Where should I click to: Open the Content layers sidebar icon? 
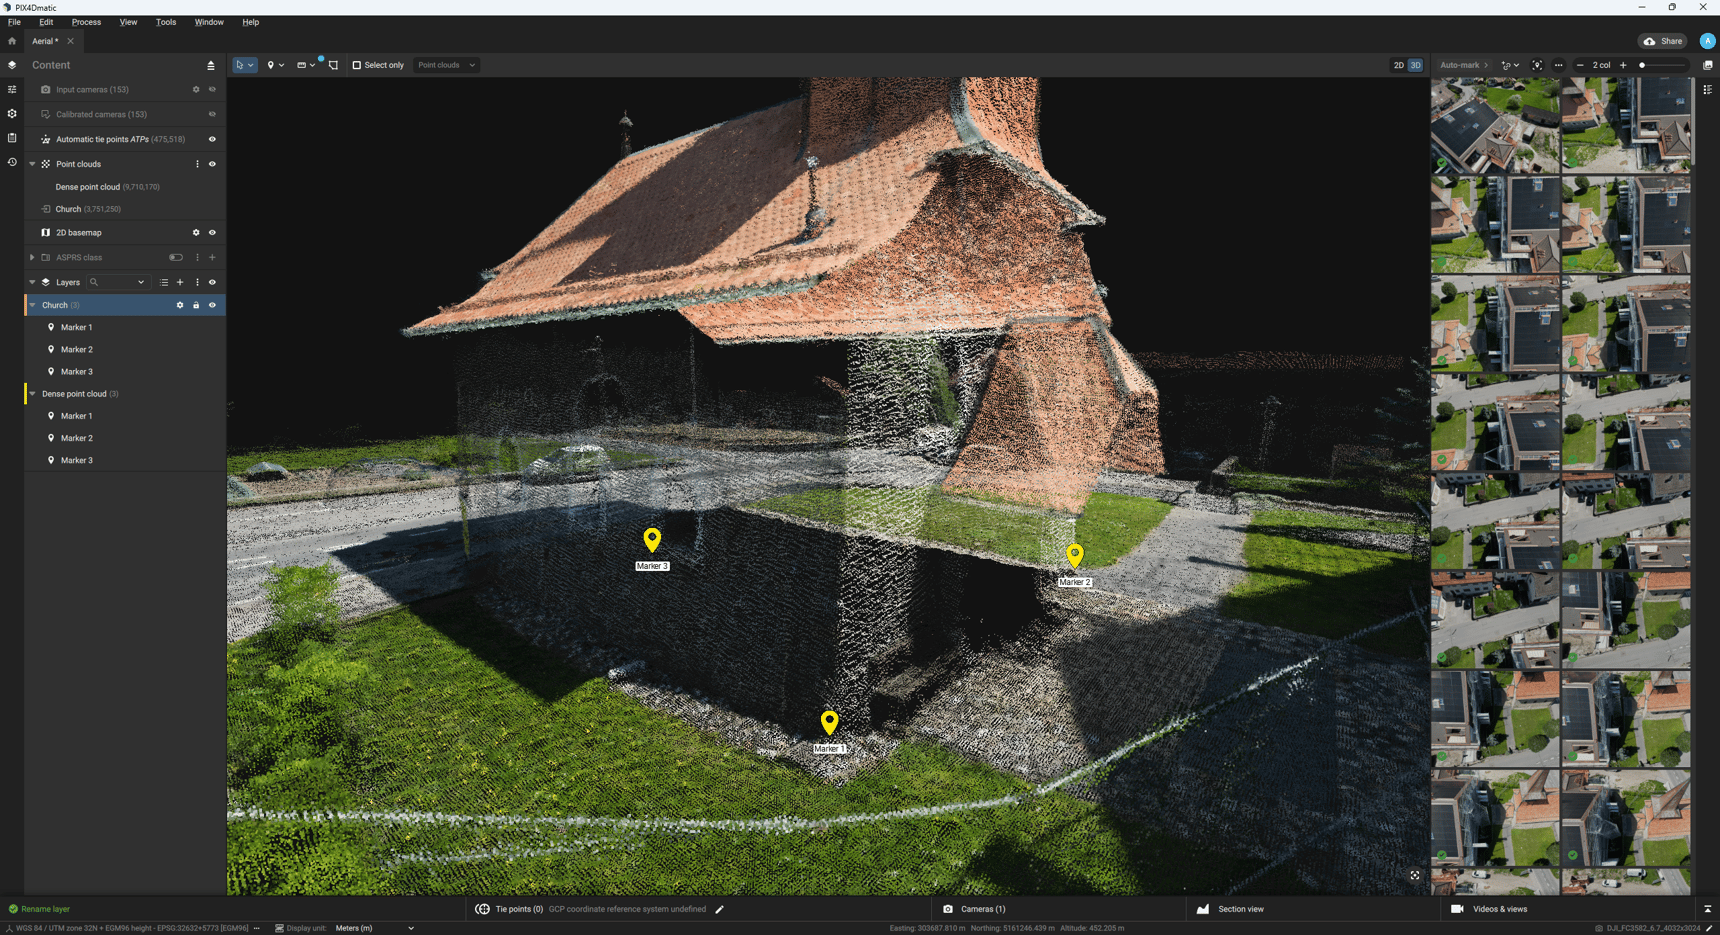tap(12, 65)
